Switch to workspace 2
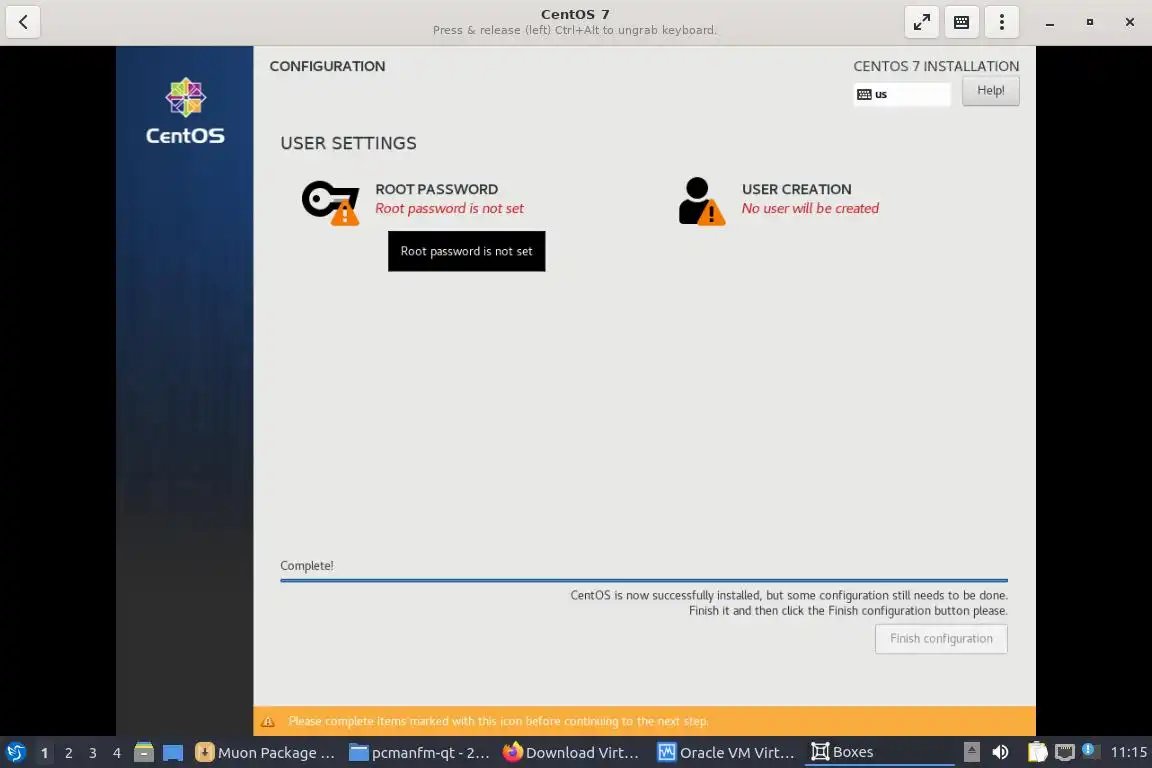1152x768 pixels. [68, 753]
